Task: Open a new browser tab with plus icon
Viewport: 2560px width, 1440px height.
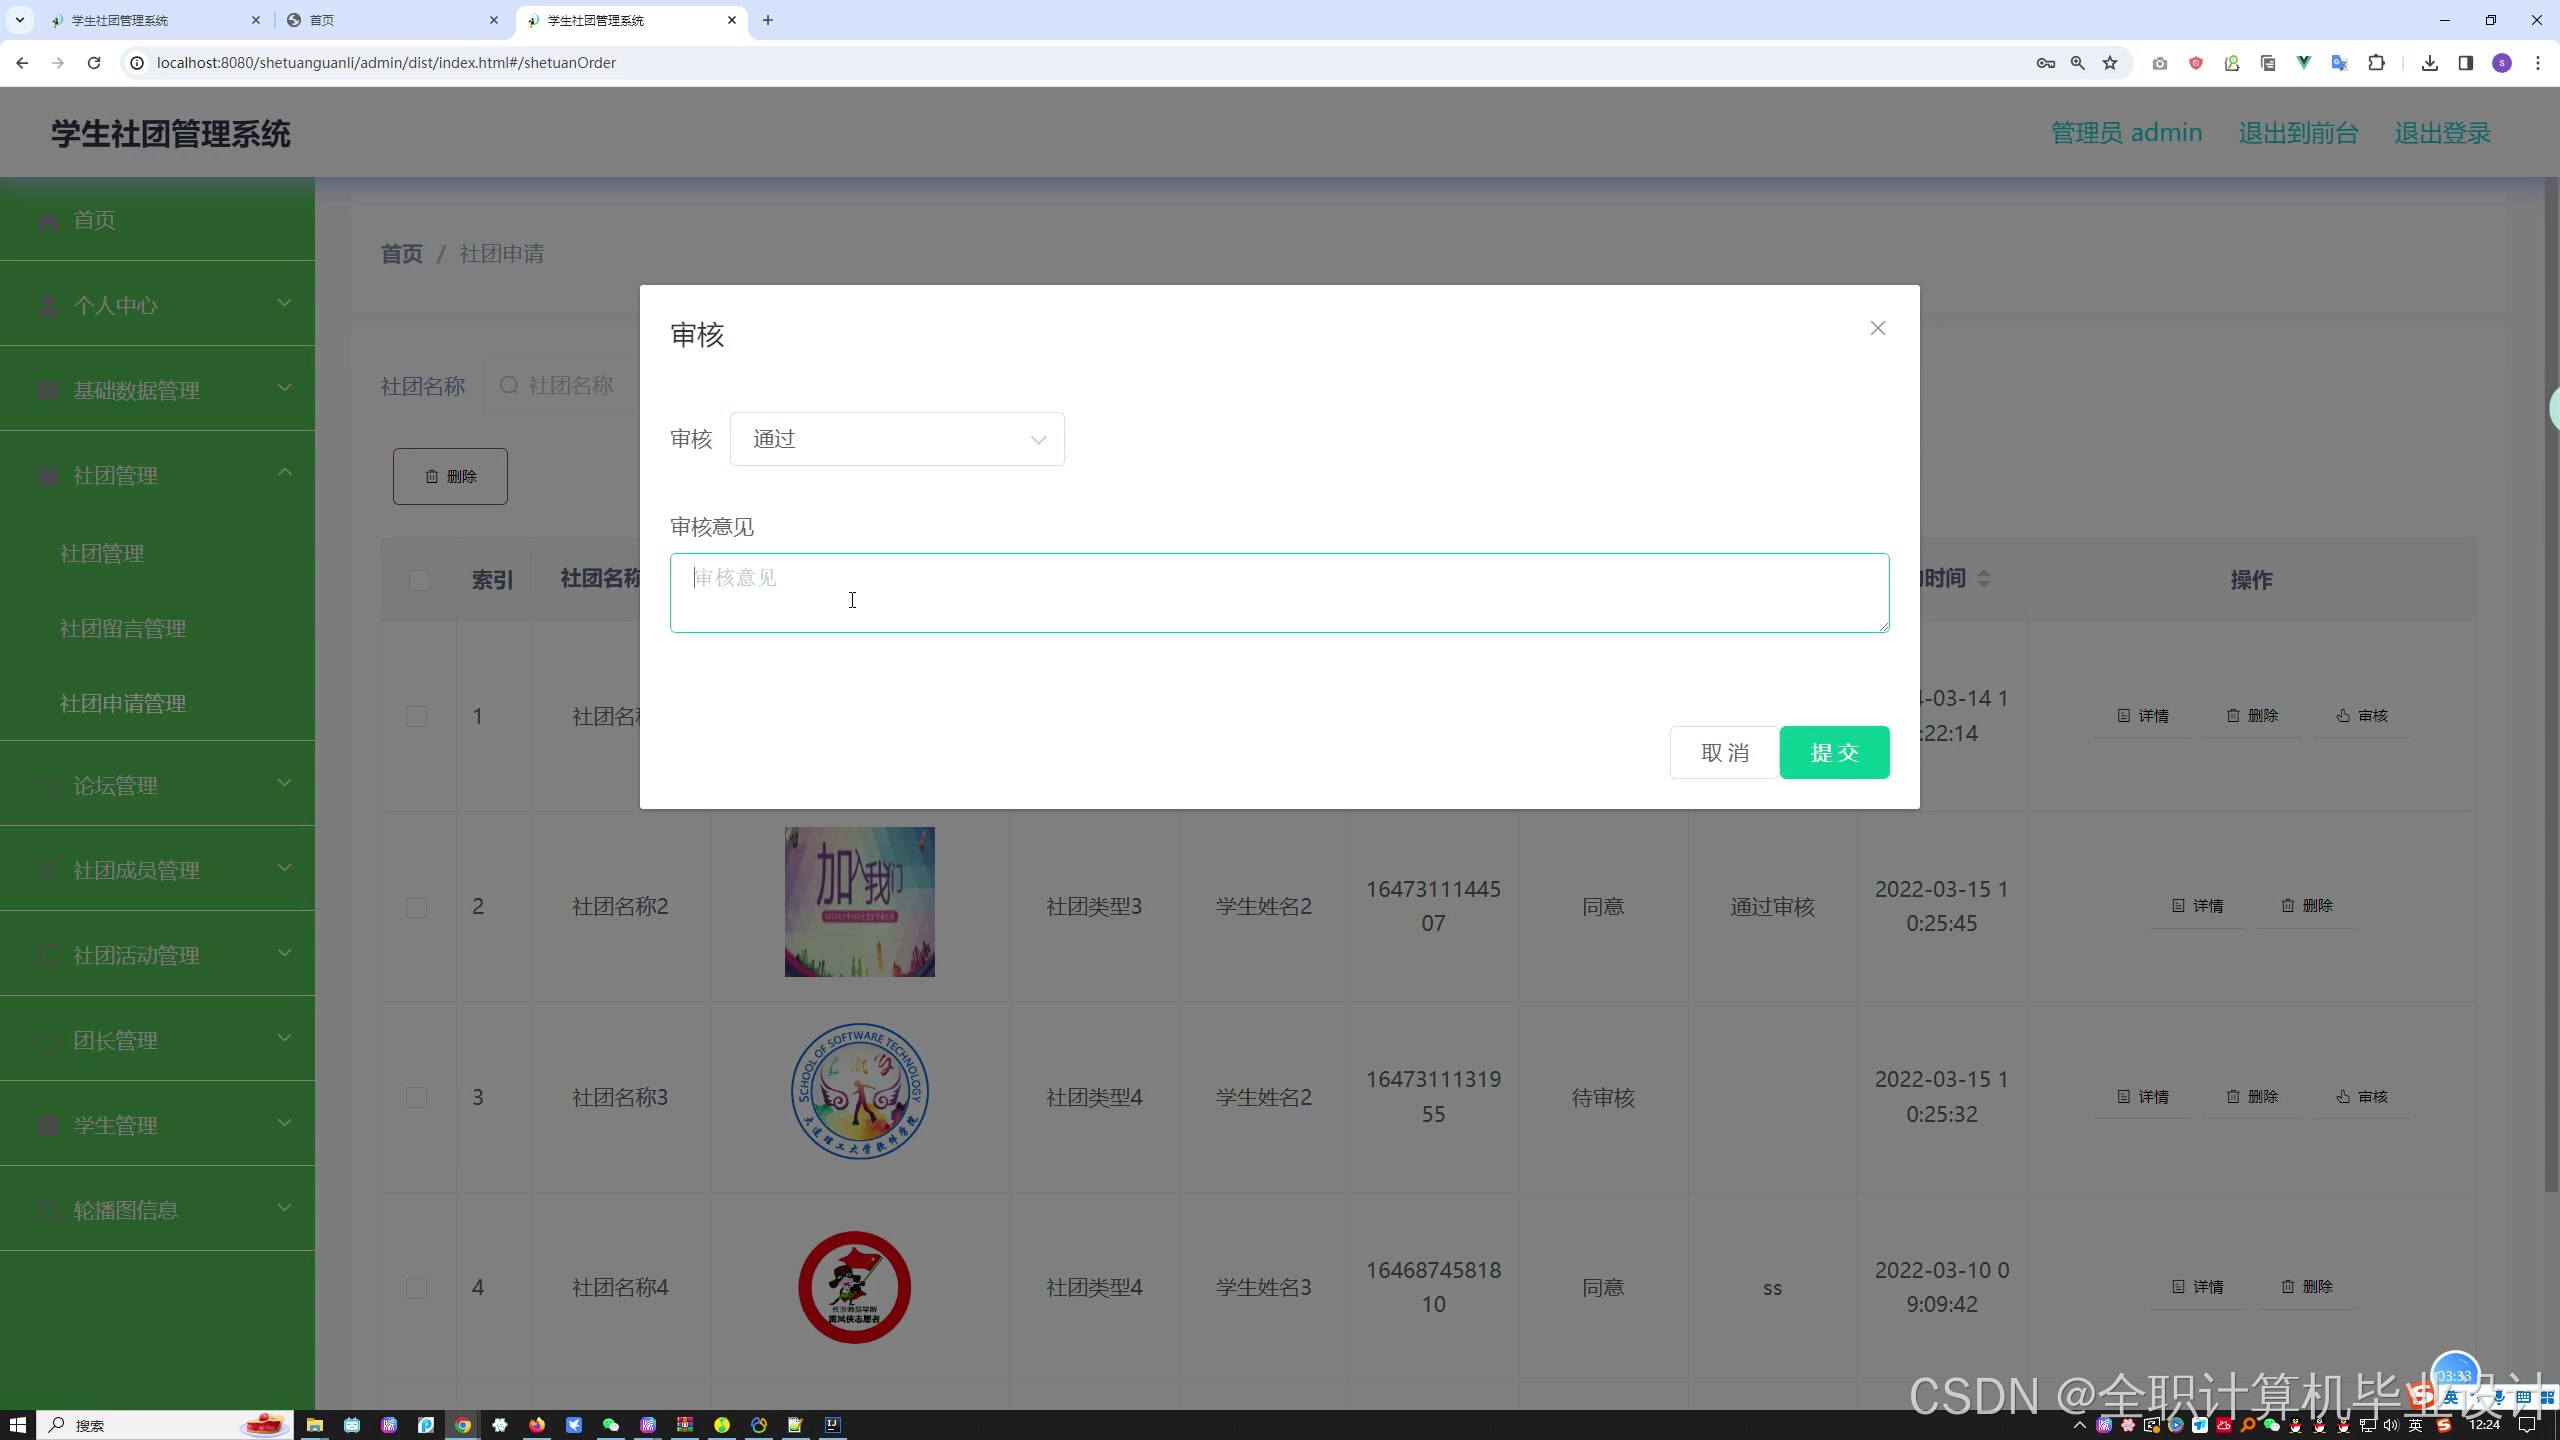Action: (x=767, y=20)
